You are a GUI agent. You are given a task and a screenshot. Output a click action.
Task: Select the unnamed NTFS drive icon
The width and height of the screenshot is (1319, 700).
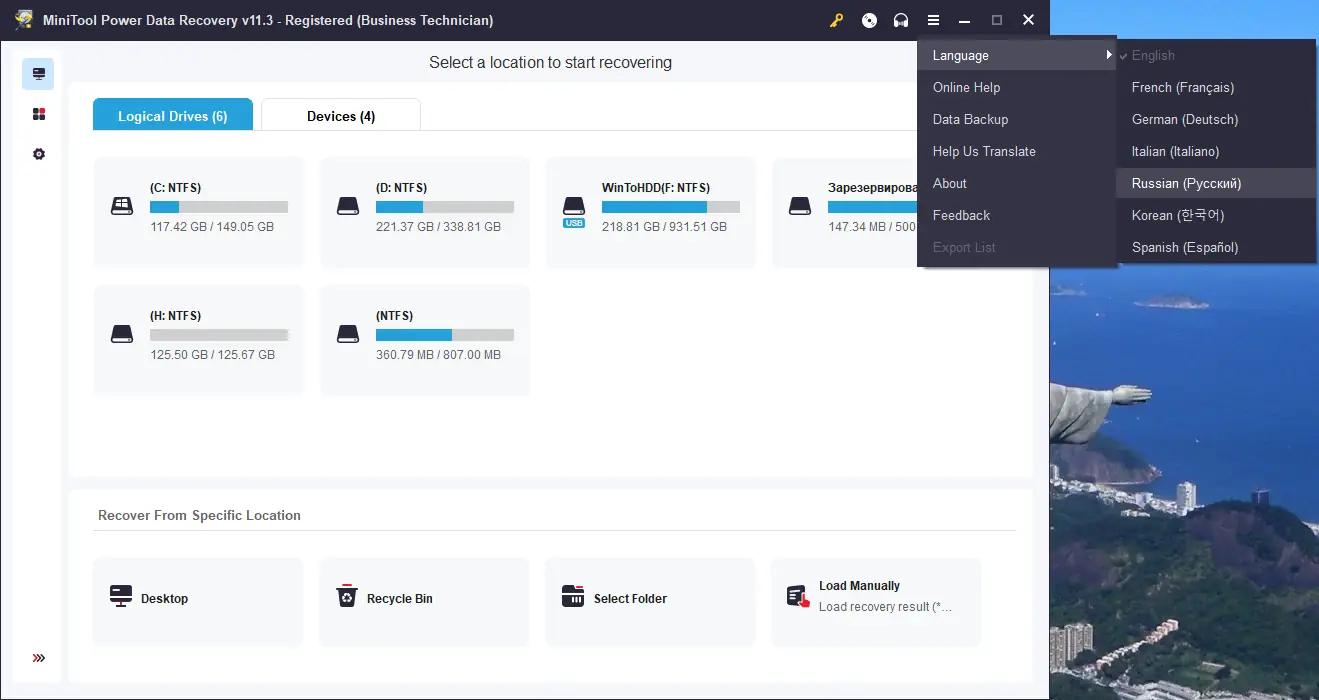(347, 334)
